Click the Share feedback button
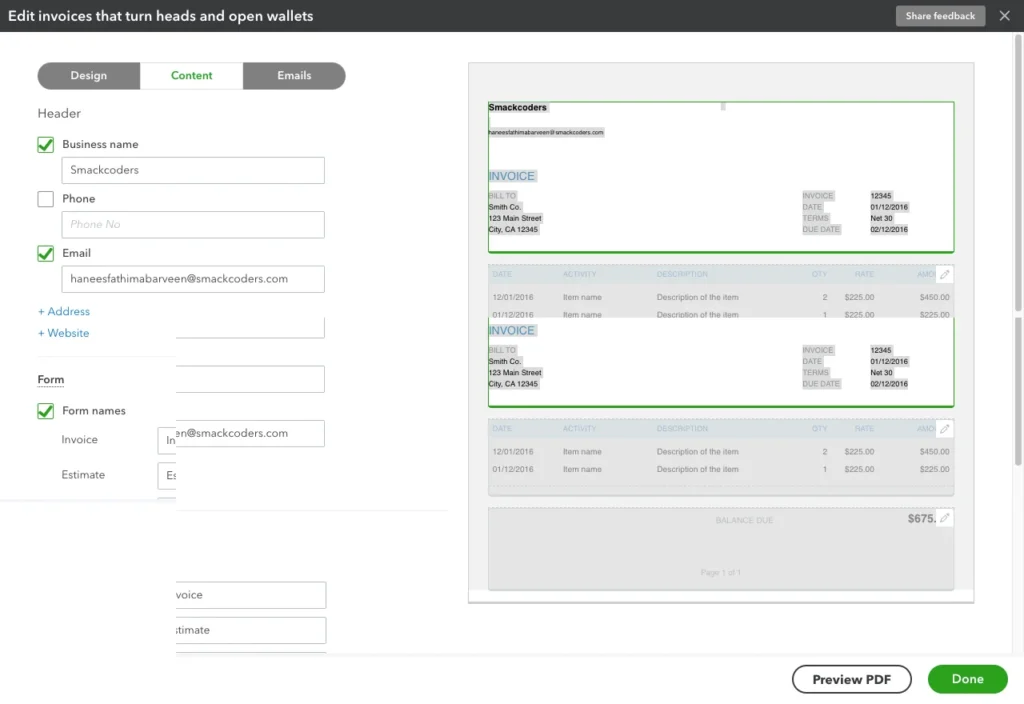Image resolution: width=1024 pixels, height=704 pixels. click(x=939, y=16)
